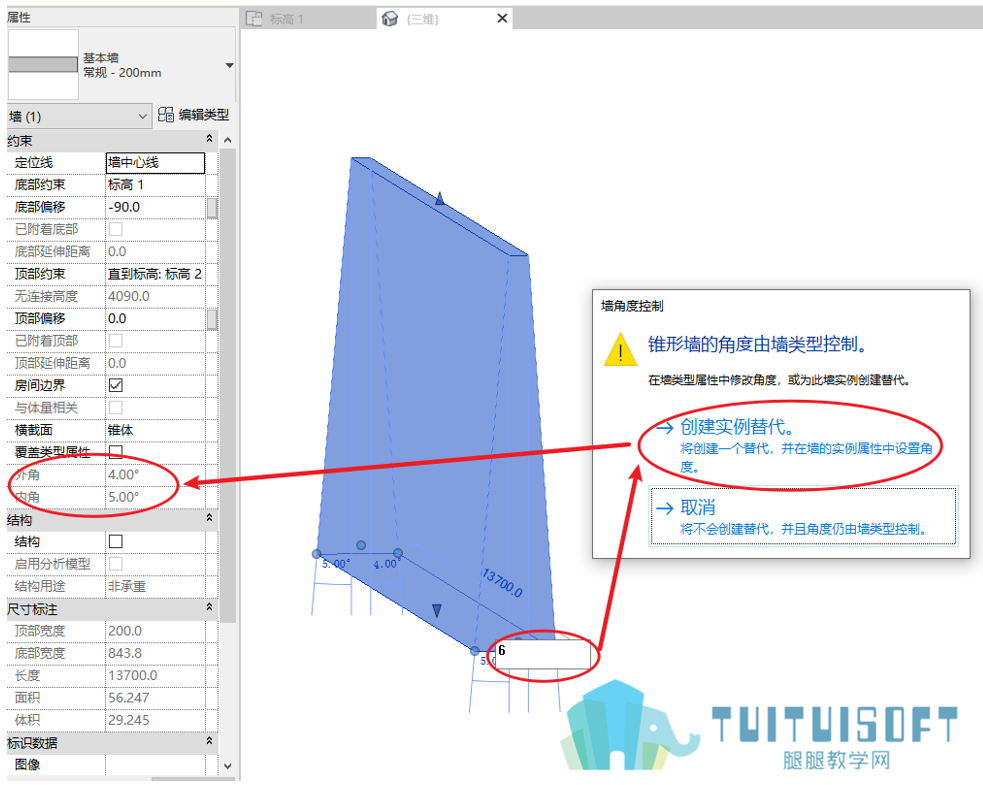Image resolution: width=983 pixels, height=785 pixels.
Task: Toggle the 与体量相关 checkbox
Action: coord(116,408)
